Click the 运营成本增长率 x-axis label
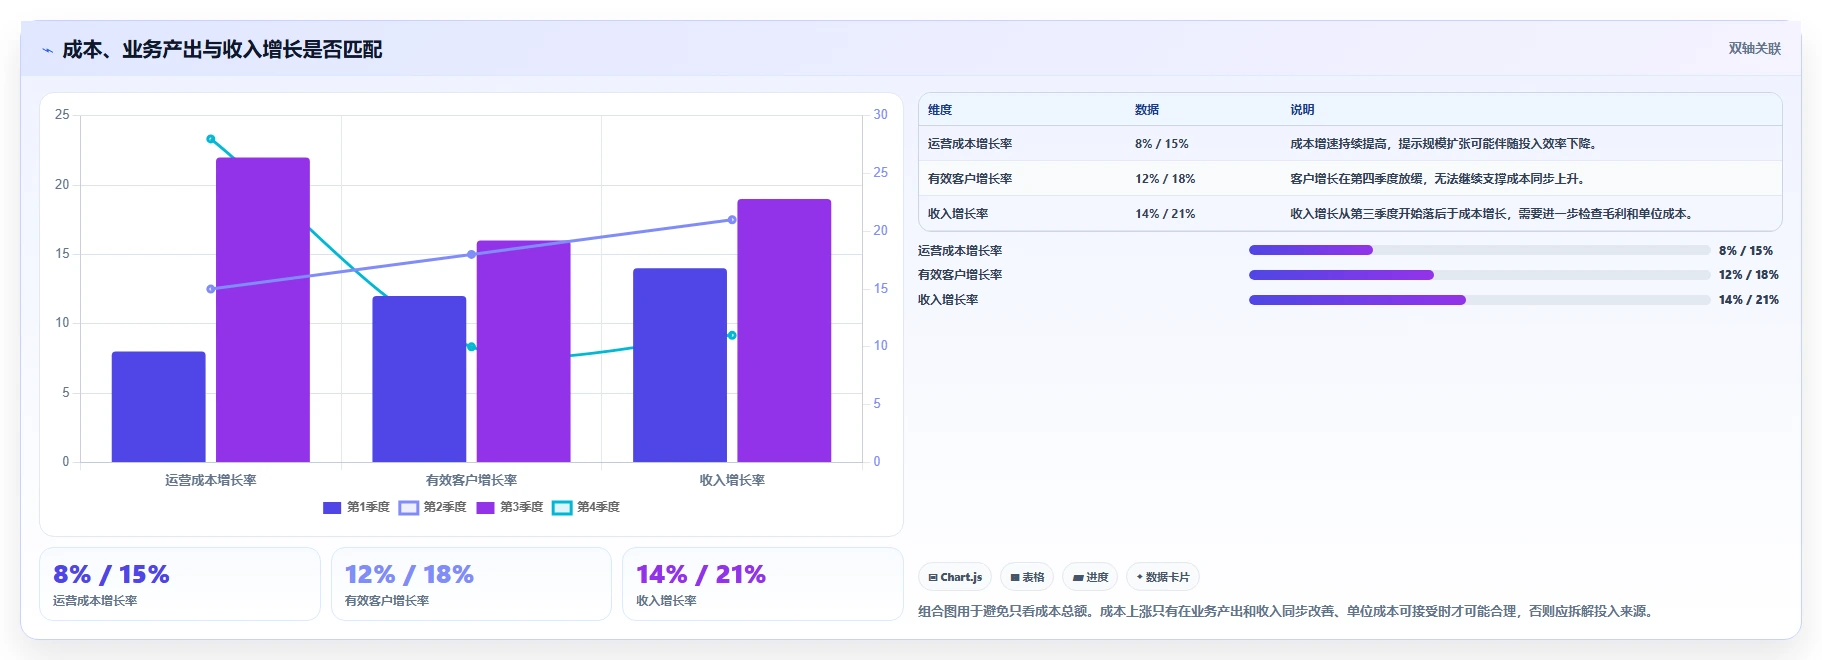This screenshot has height=660, width=1822. 211,480
